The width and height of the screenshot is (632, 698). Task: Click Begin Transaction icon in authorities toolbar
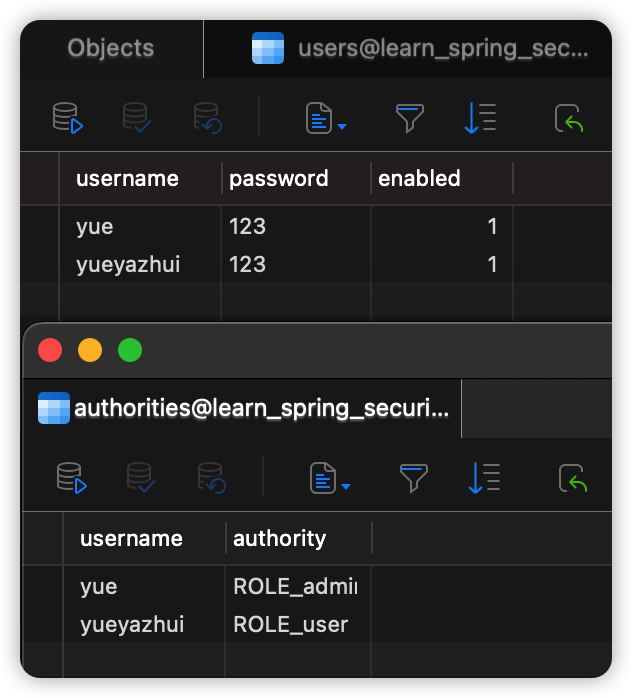[72, 478]
